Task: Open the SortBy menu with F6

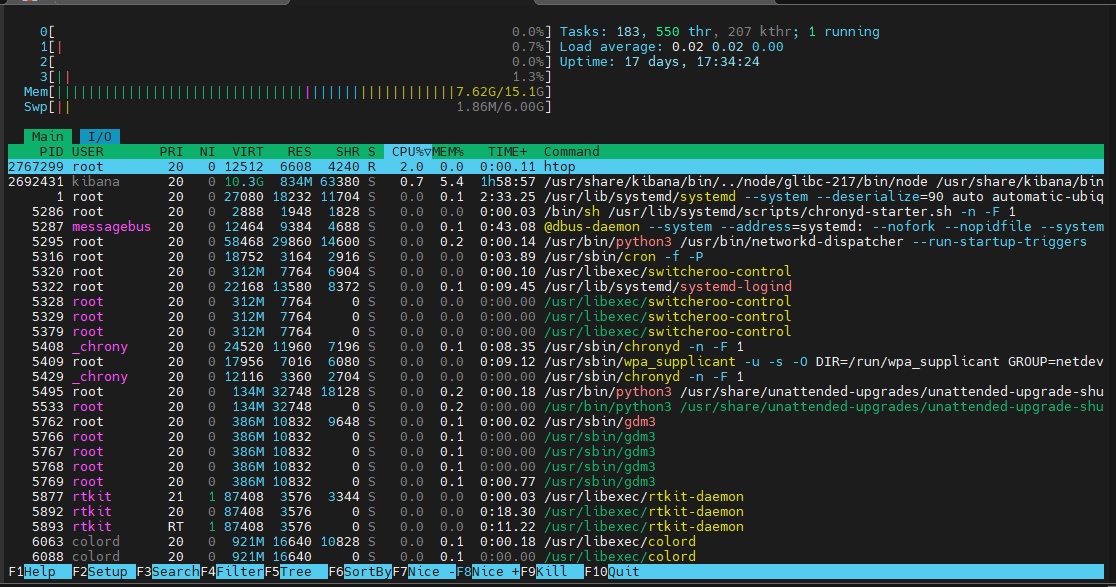Action: tap(360, 571)
